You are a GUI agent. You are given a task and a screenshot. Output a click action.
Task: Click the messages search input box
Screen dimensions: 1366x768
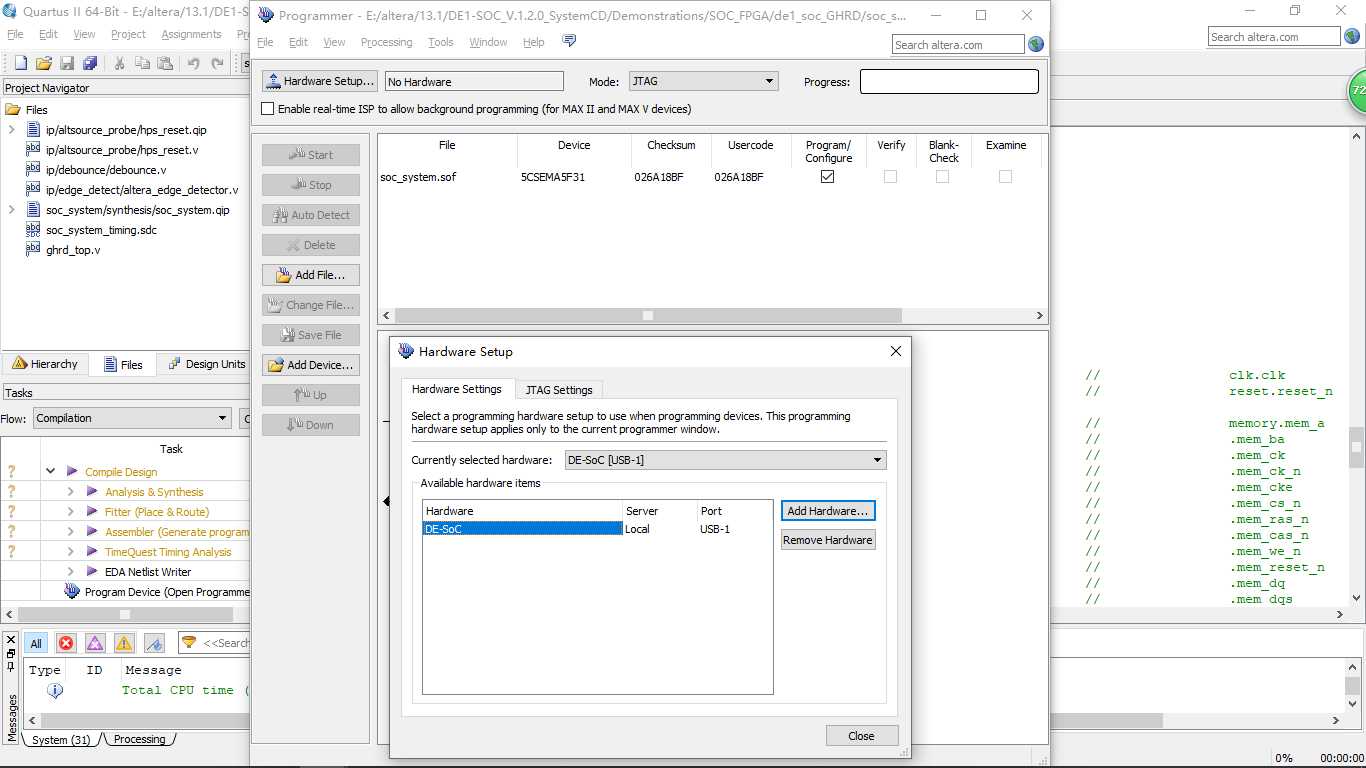tap(225, 642)
